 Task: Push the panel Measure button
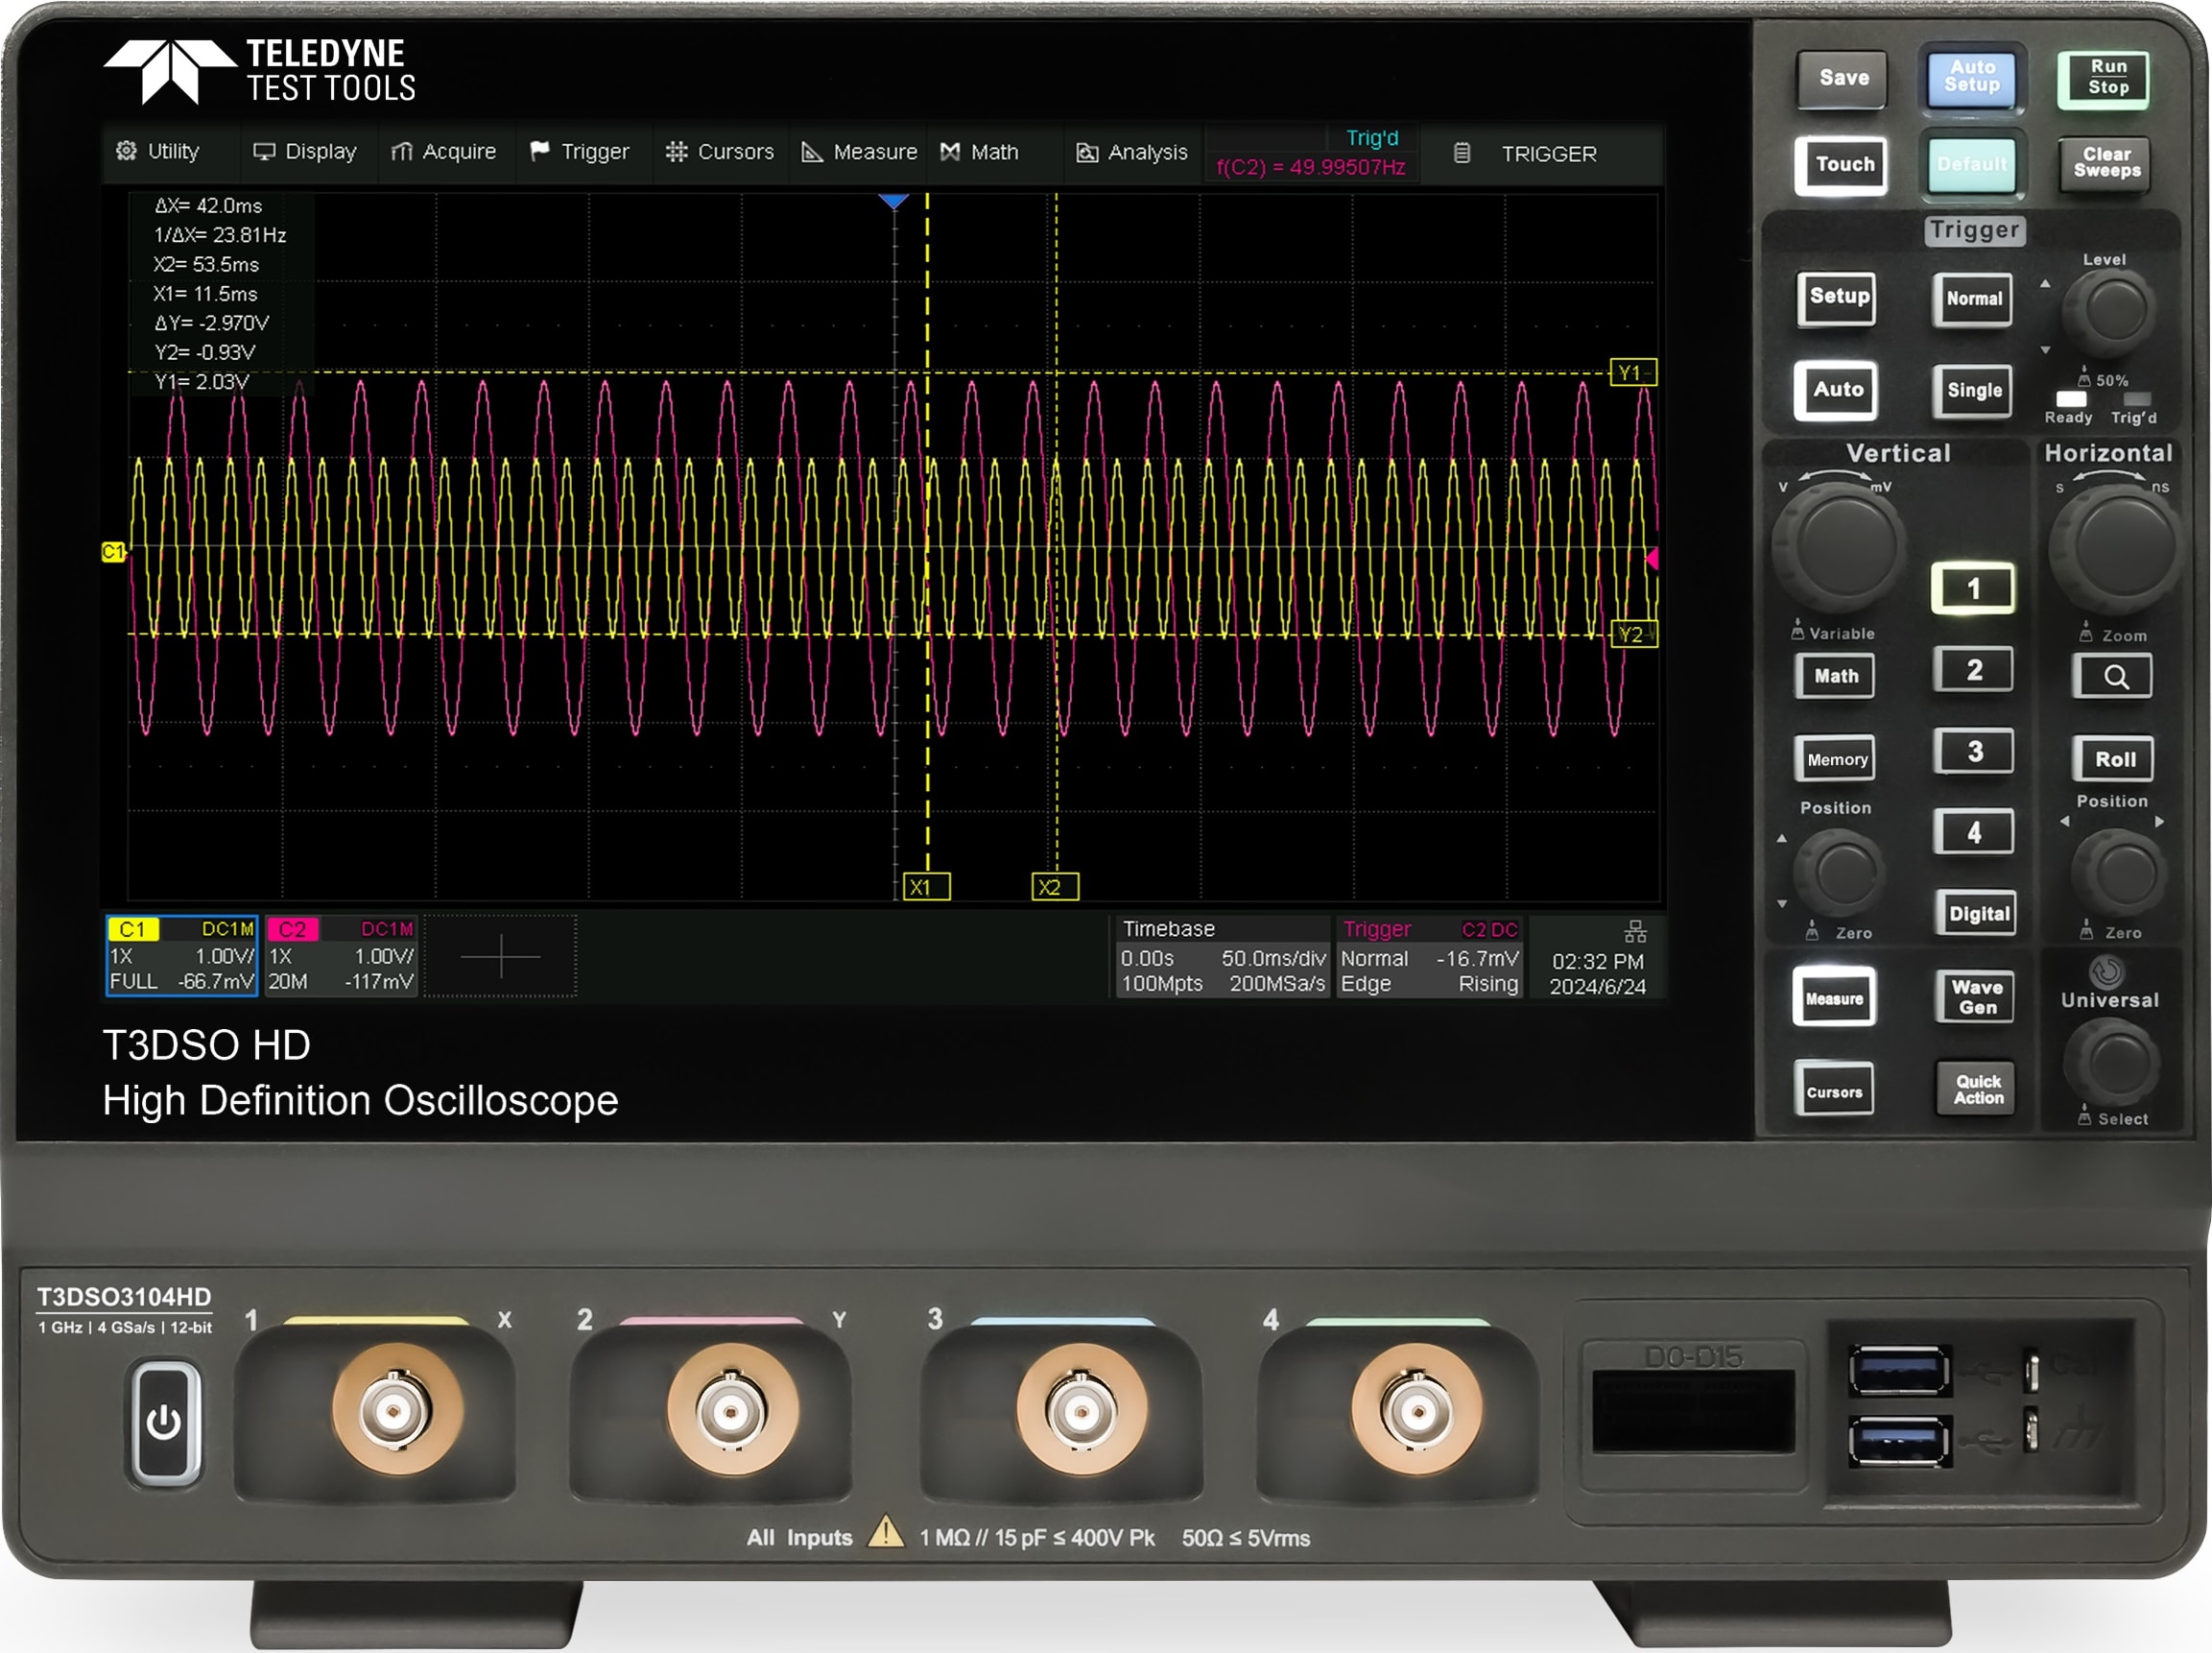click(x=1834, y=997)
